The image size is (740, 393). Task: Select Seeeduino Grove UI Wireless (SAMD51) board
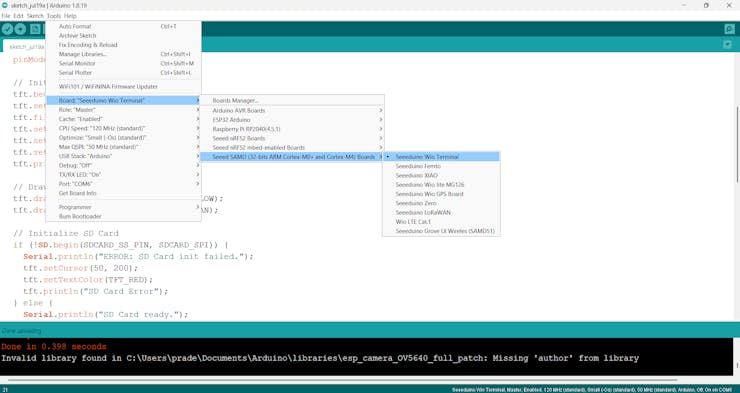(441, 231)
